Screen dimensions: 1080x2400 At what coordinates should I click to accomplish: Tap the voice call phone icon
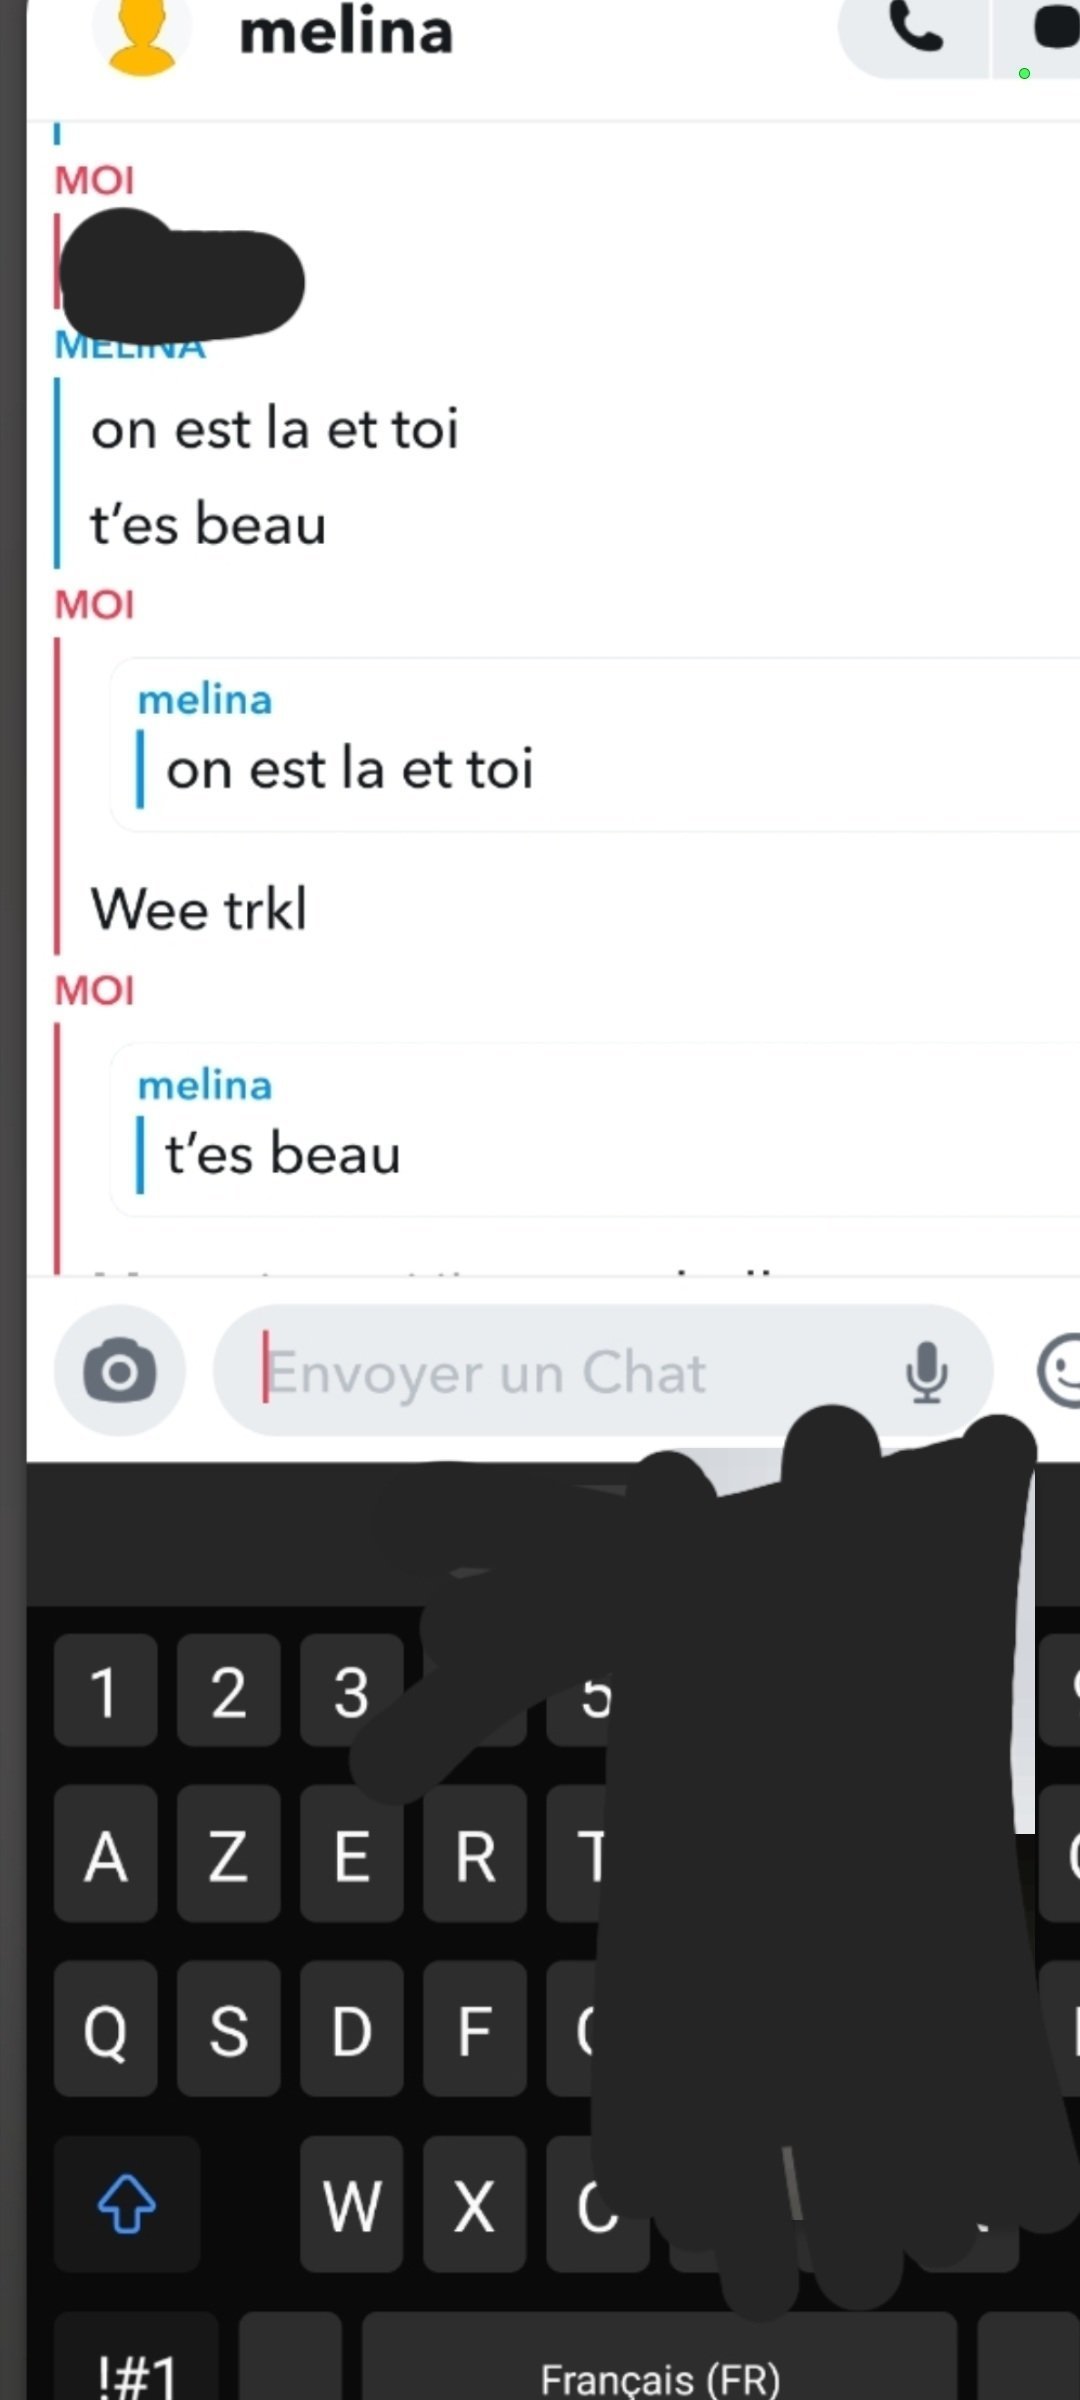click(914, 30)
